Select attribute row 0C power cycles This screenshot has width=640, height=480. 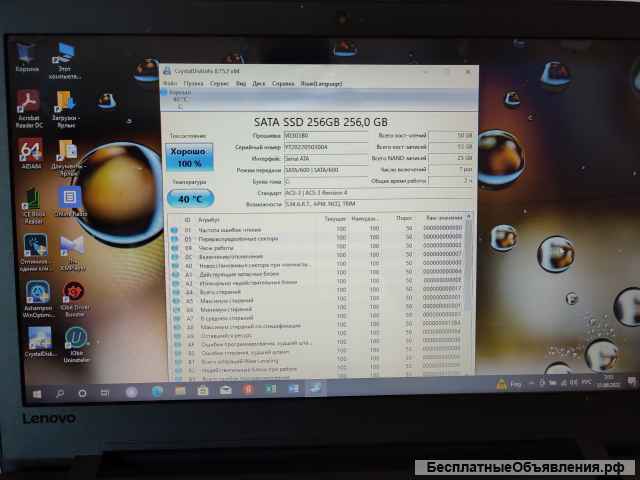coord(317,256)
